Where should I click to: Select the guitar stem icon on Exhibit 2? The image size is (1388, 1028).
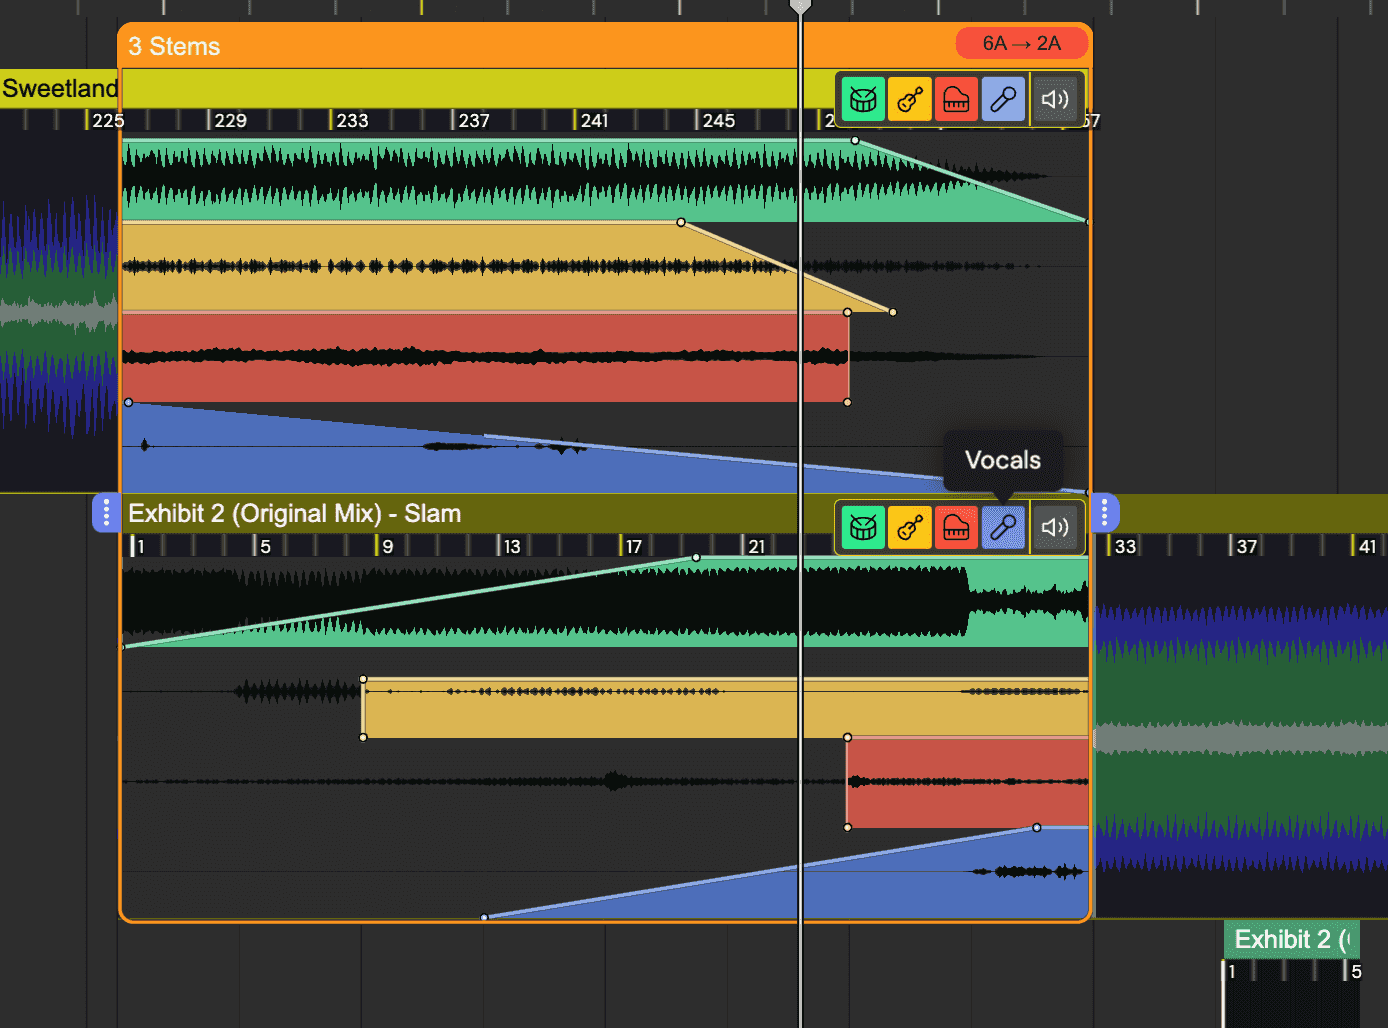click(909, 527)
